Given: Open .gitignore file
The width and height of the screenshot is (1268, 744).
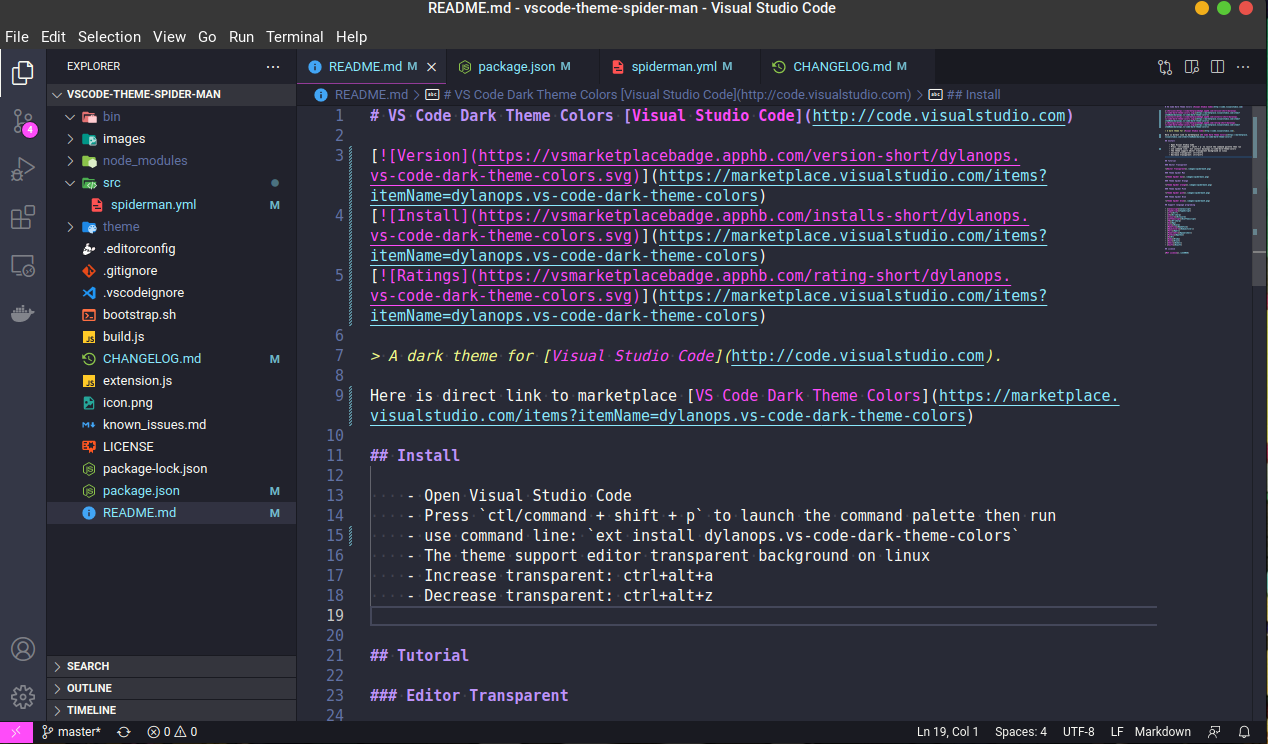Looking at the screenshot, I should tap(171, 270).
